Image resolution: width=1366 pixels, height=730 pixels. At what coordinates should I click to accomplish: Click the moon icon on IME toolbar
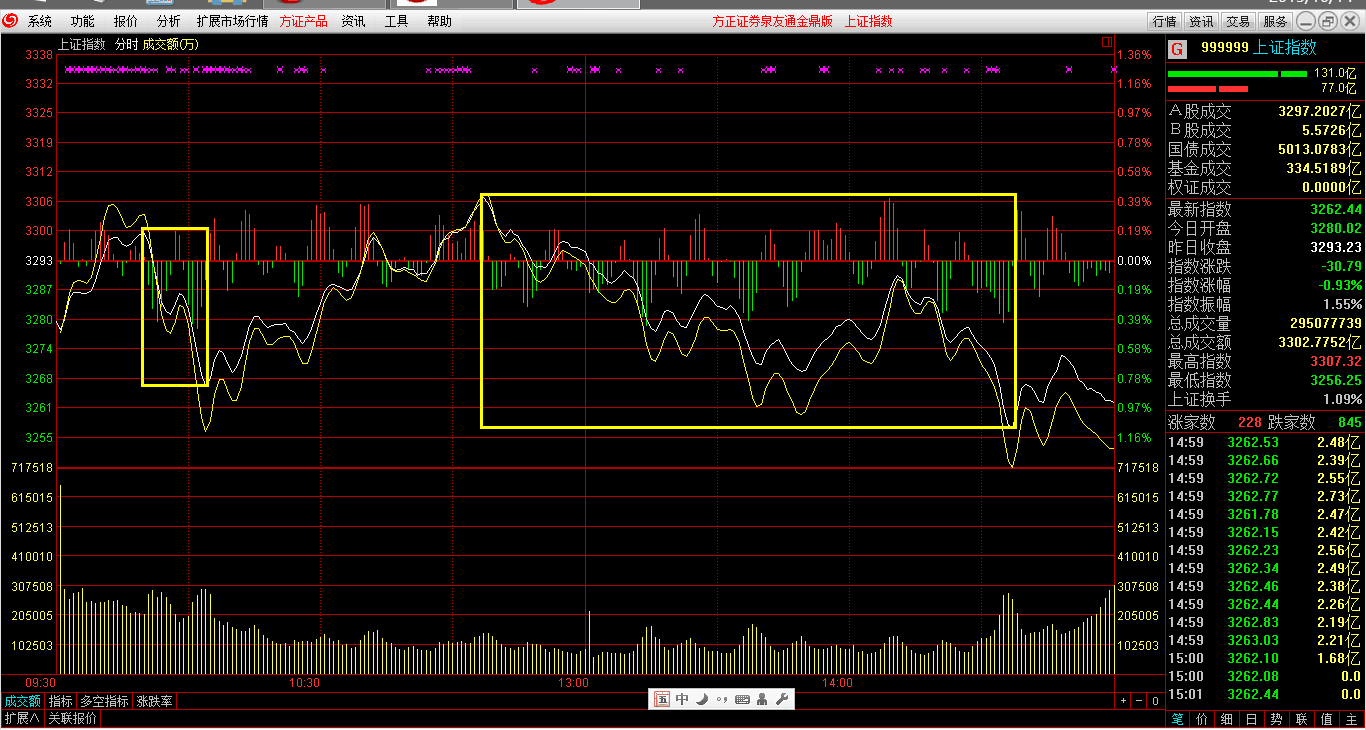pos(701,700)
